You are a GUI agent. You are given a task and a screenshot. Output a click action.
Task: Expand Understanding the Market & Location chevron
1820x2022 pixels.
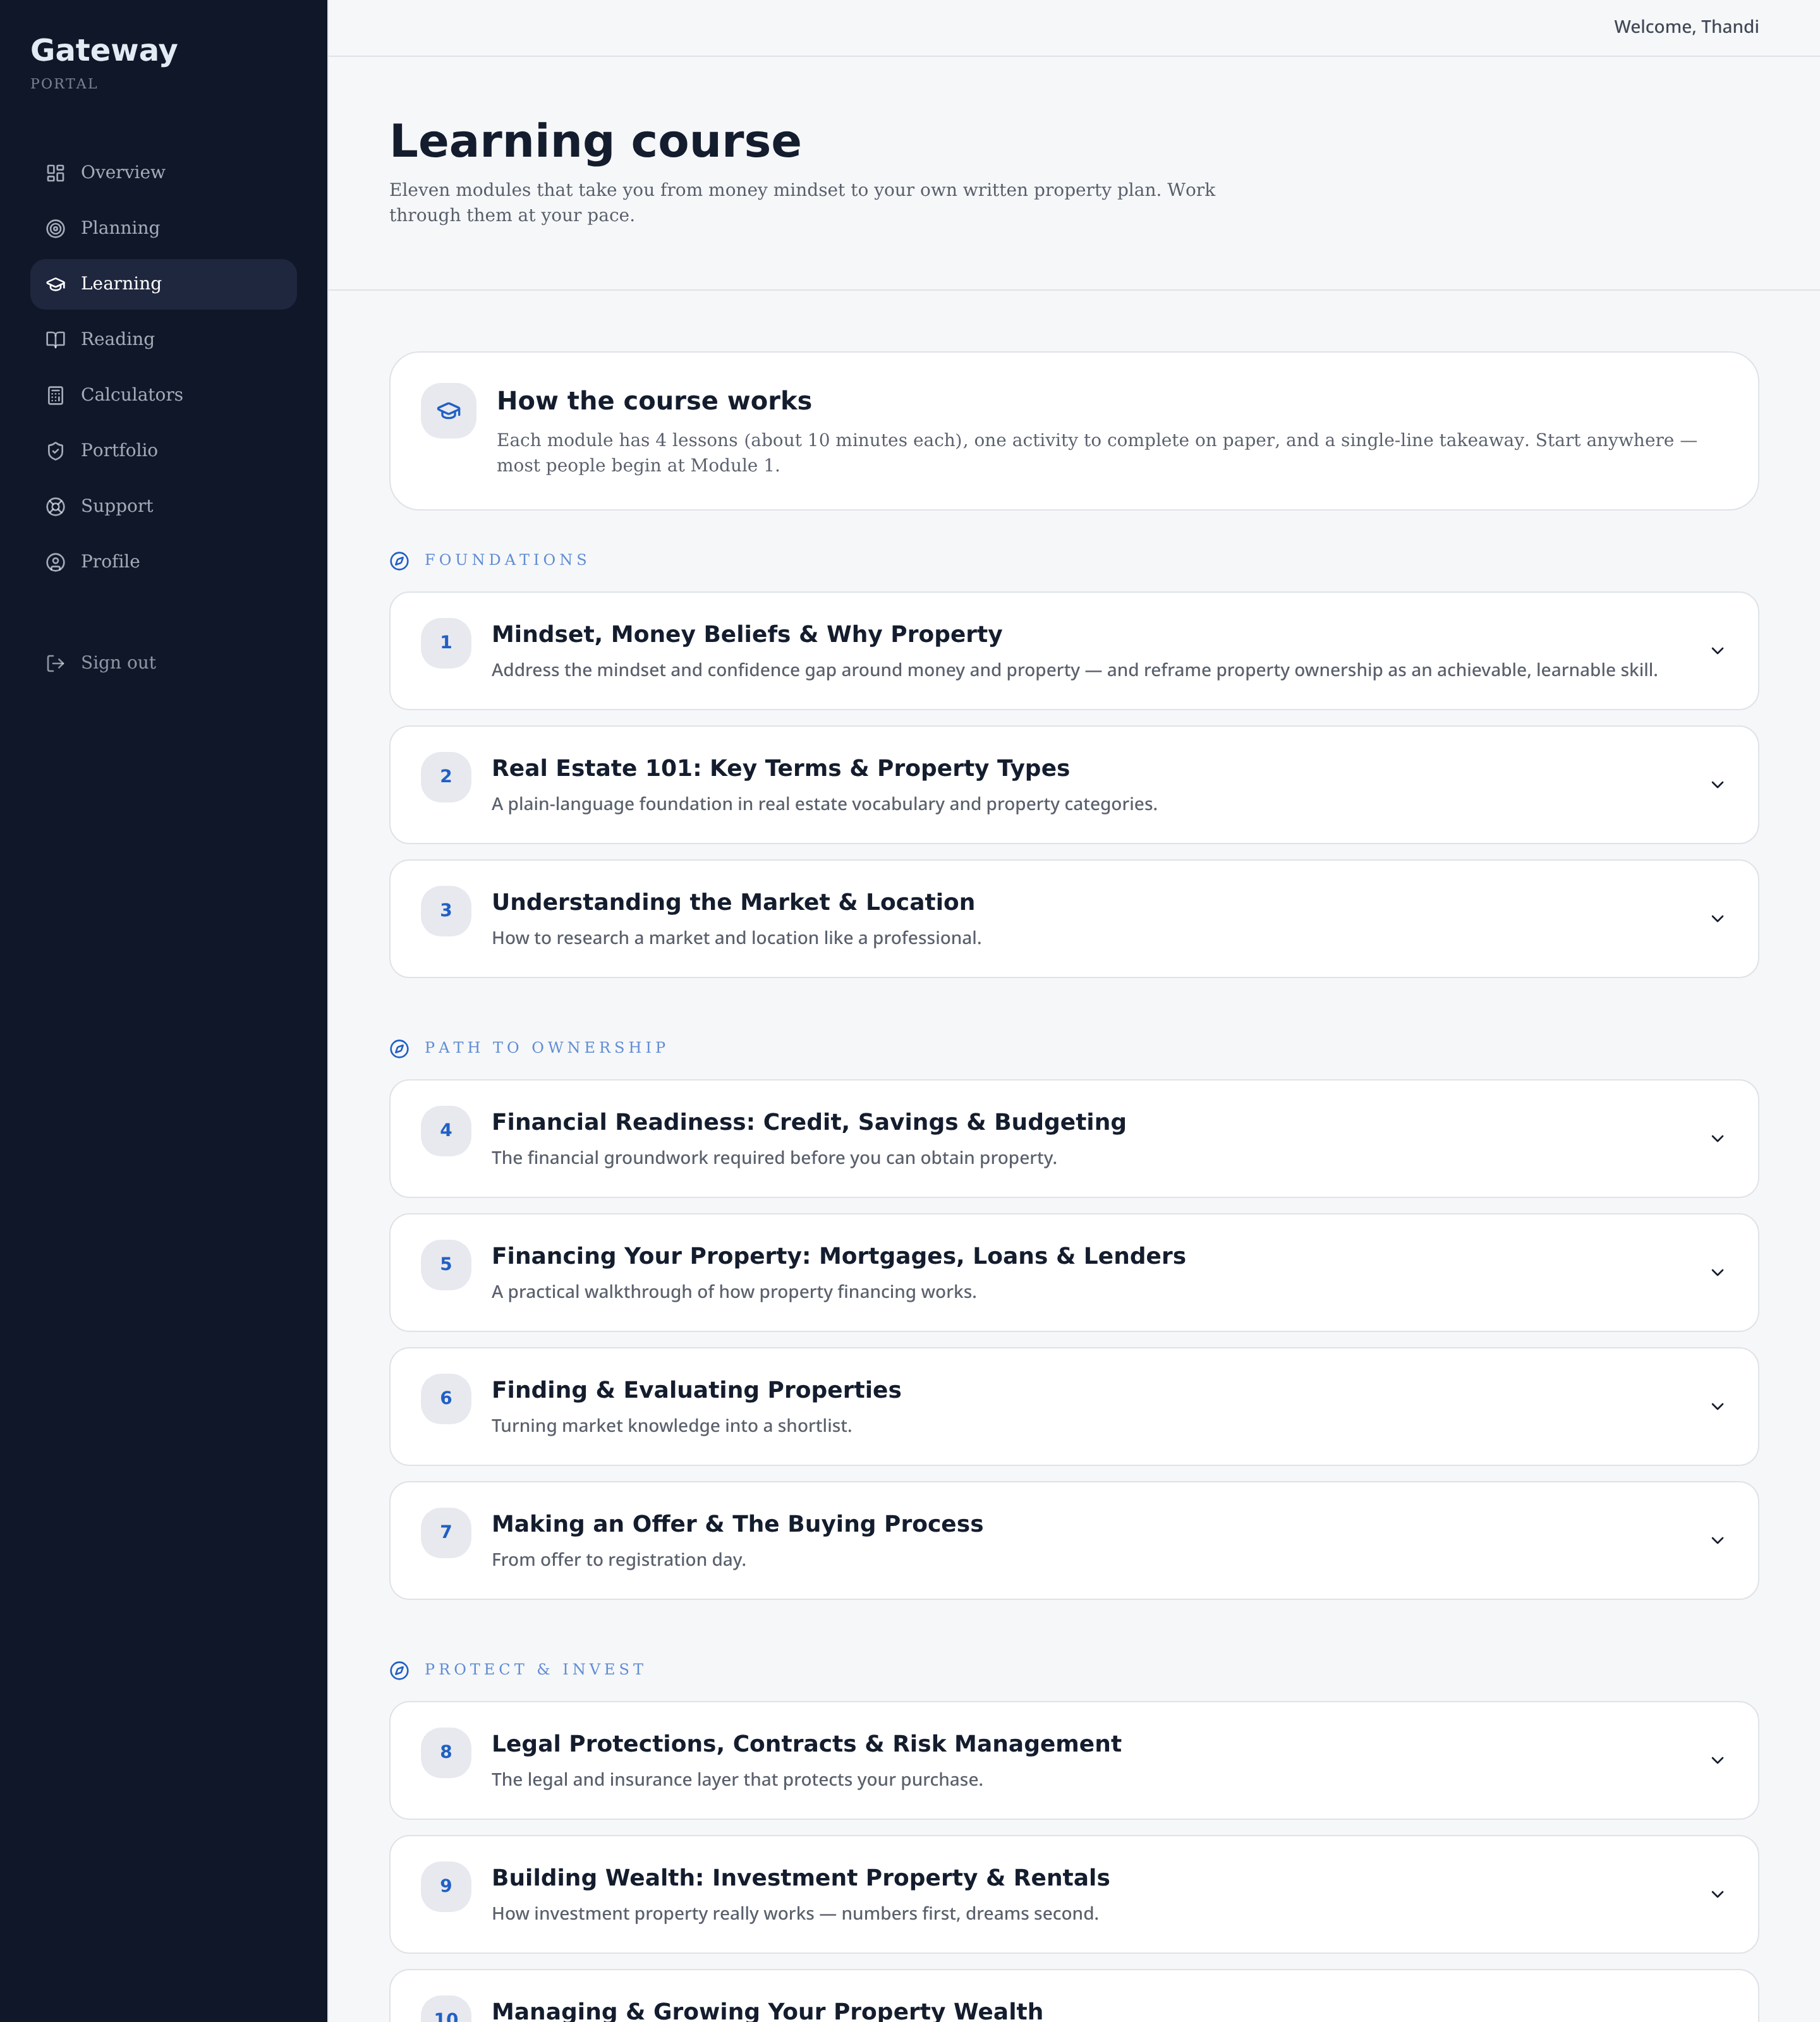click(x=1717, y=919)
